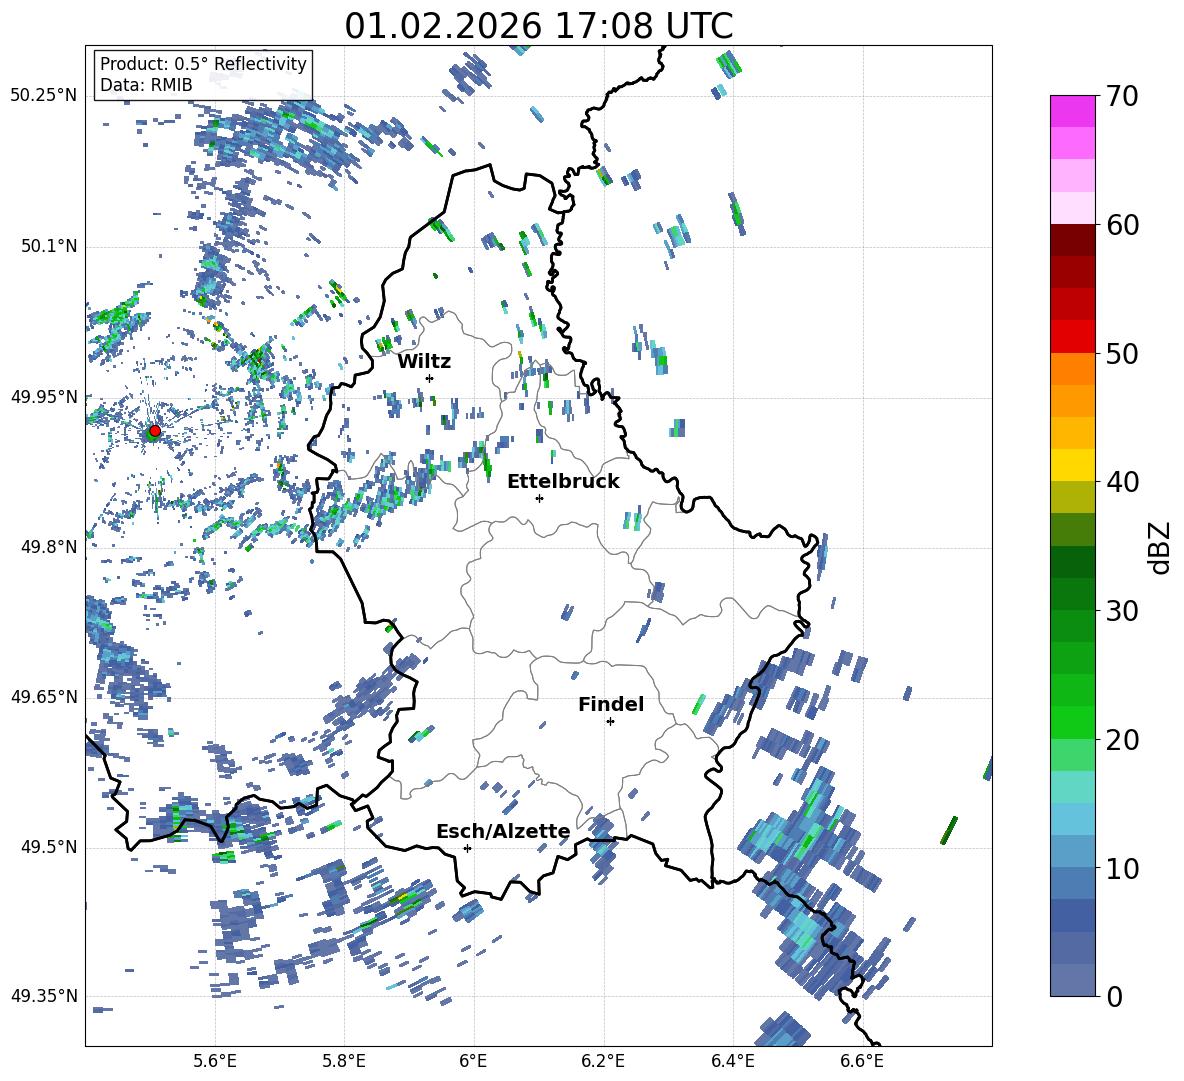Select the Wiltz city label
This screenshot has height=1081, width=1184.
coord(424,361)
